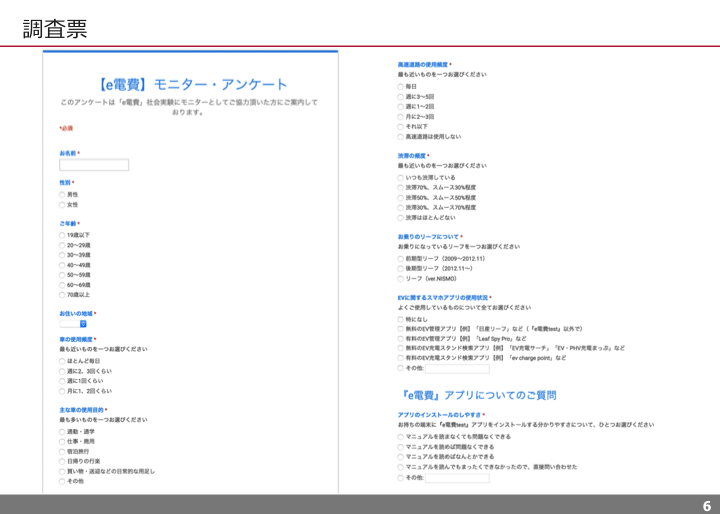Select 毎日 for highway usage
This screenshot has height=514, width=720.
(400, 86)
